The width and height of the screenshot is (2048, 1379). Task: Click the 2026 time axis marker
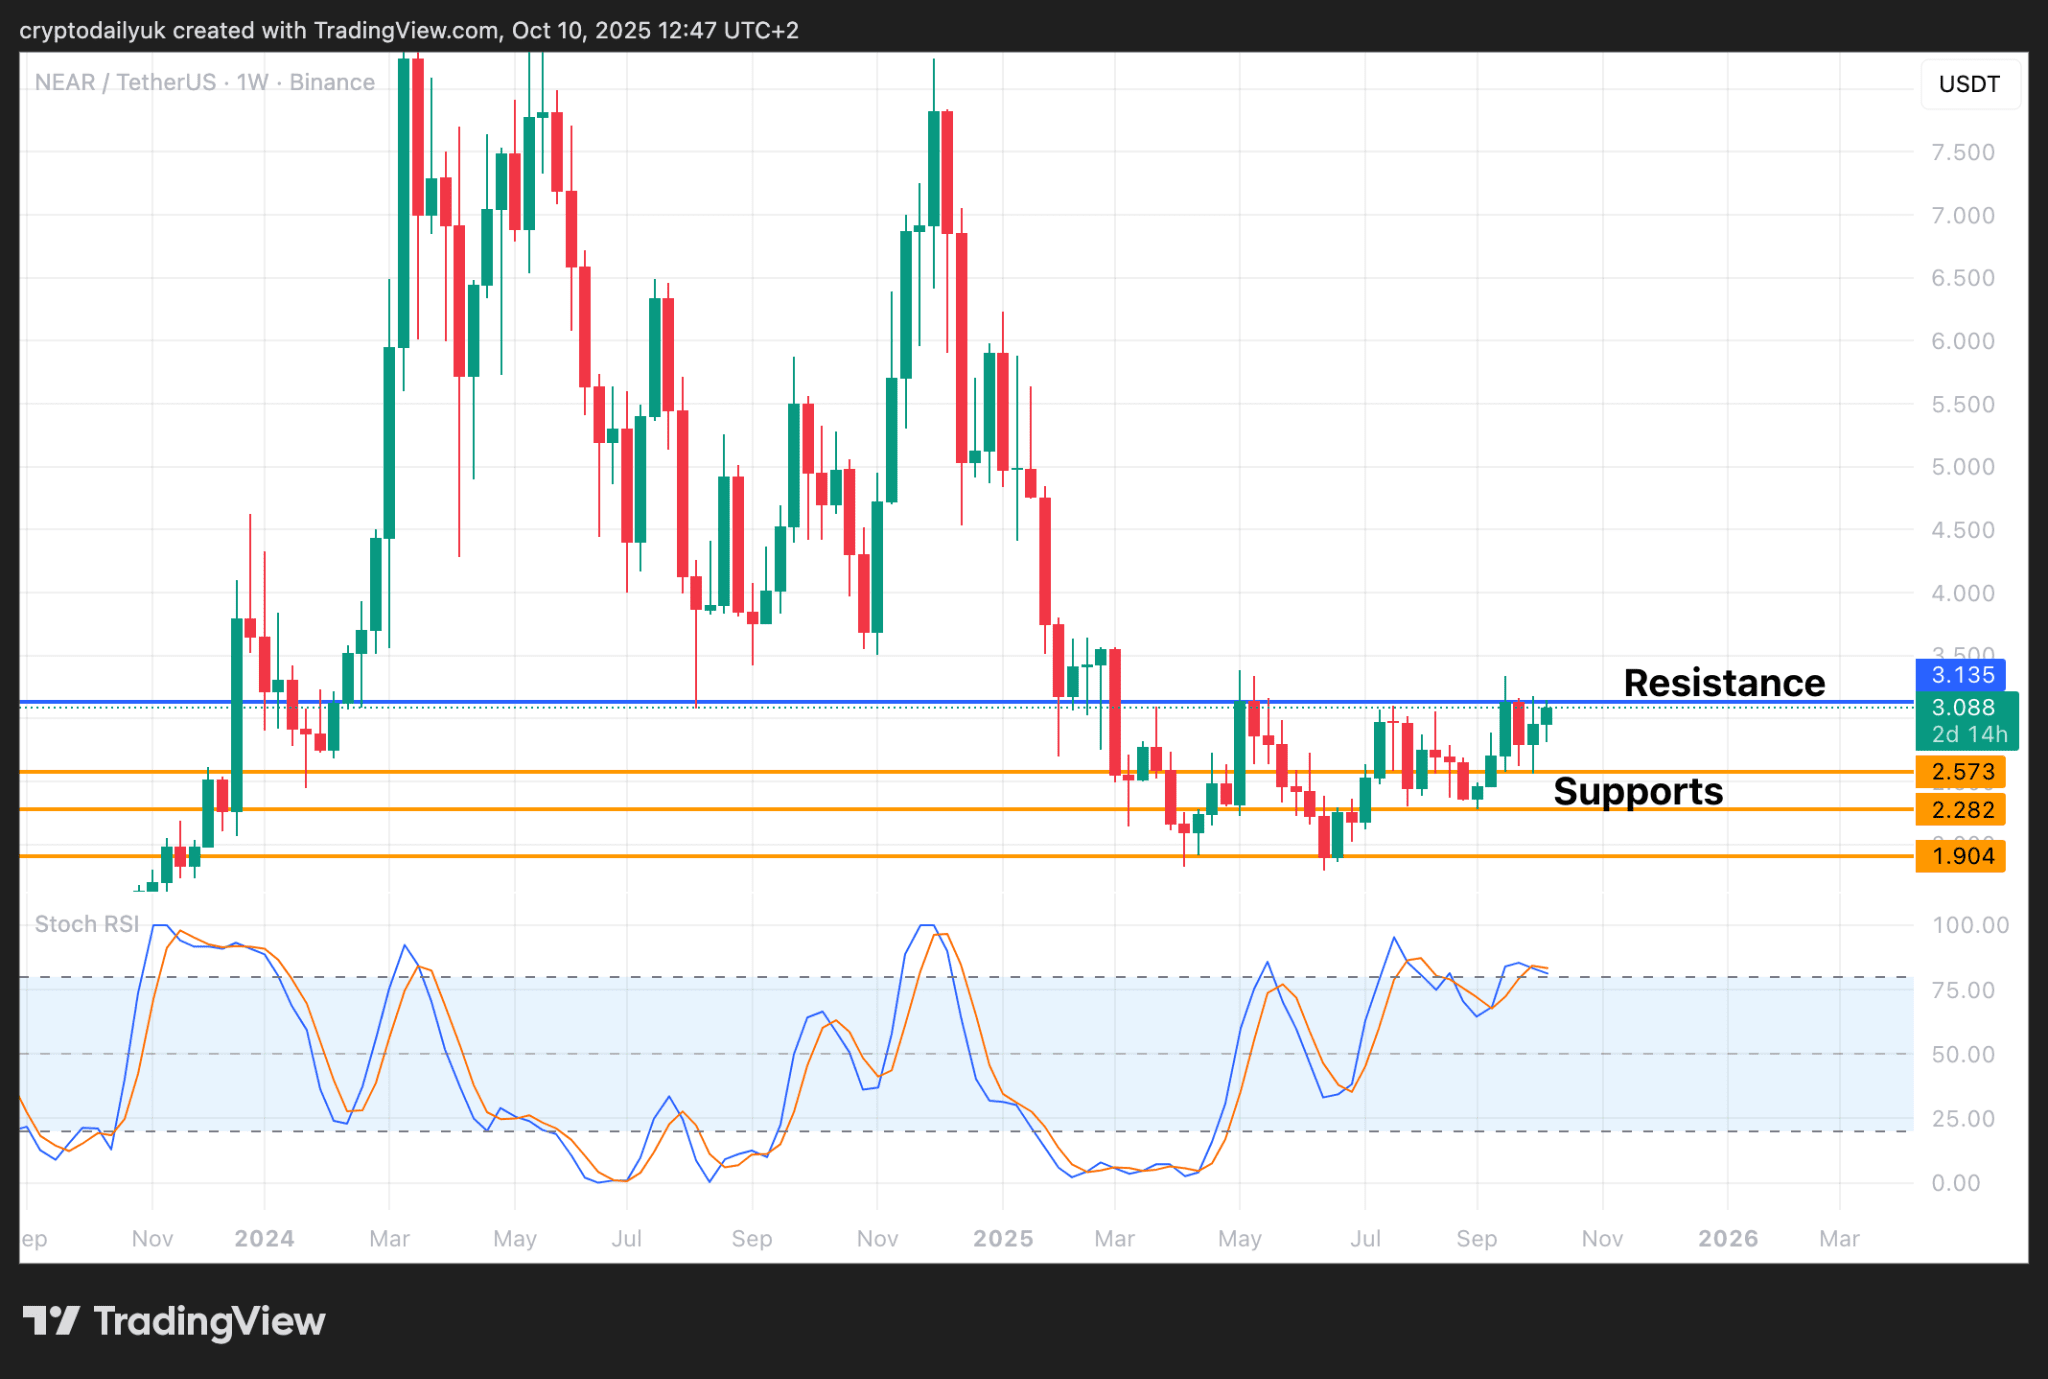(x=1728, y=1239)
